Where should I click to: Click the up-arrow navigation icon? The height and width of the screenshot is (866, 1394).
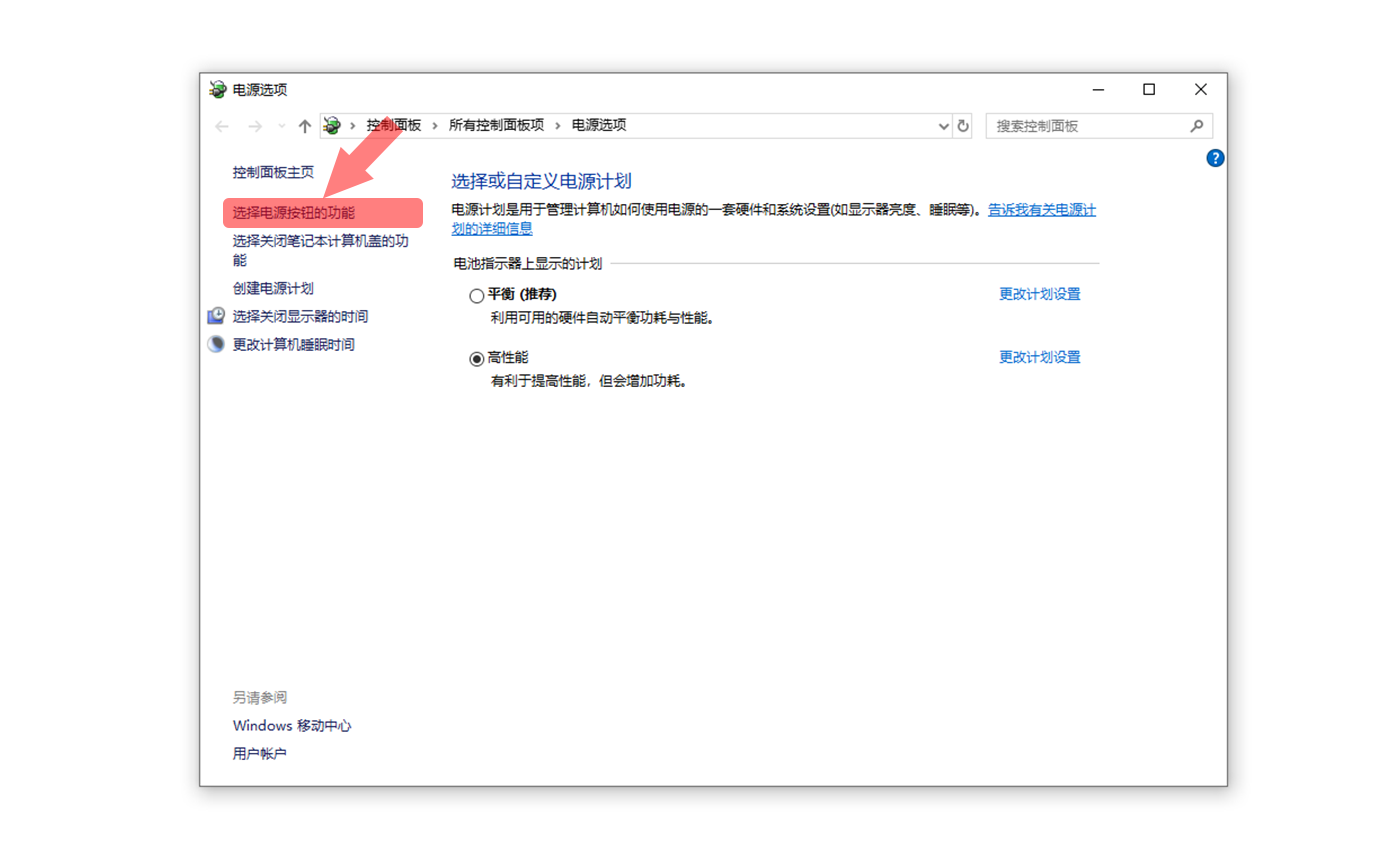(305, 125)
